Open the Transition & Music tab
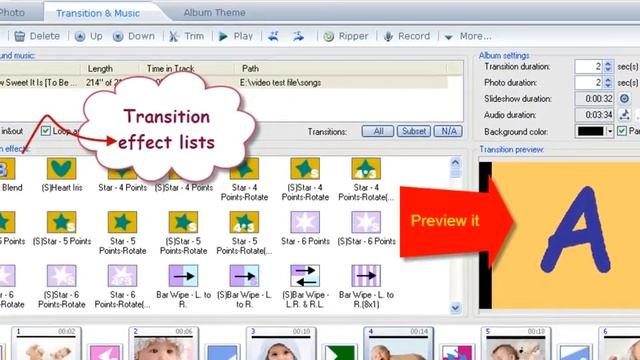The height and width of the screenshot is (360, 640). tap(98, 13)
